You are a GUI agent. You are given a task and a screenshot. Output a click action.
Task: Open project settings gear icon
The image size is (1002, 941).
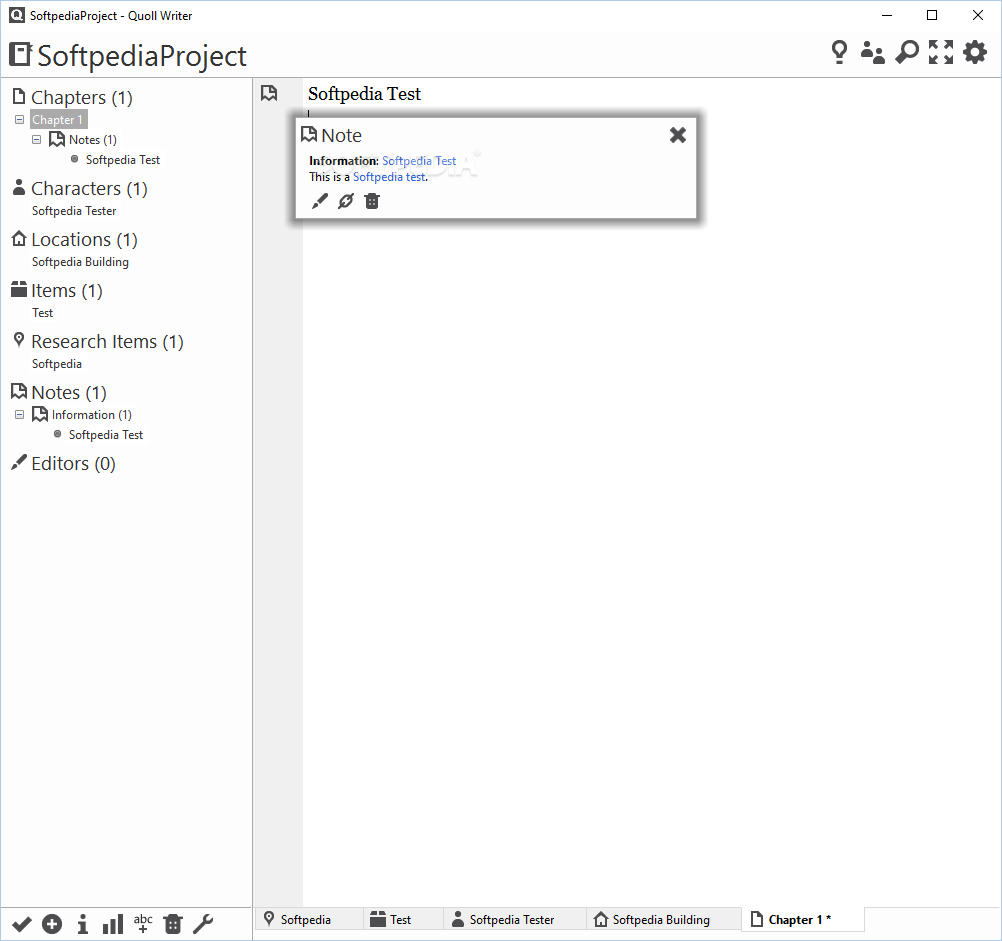[975, 52]
